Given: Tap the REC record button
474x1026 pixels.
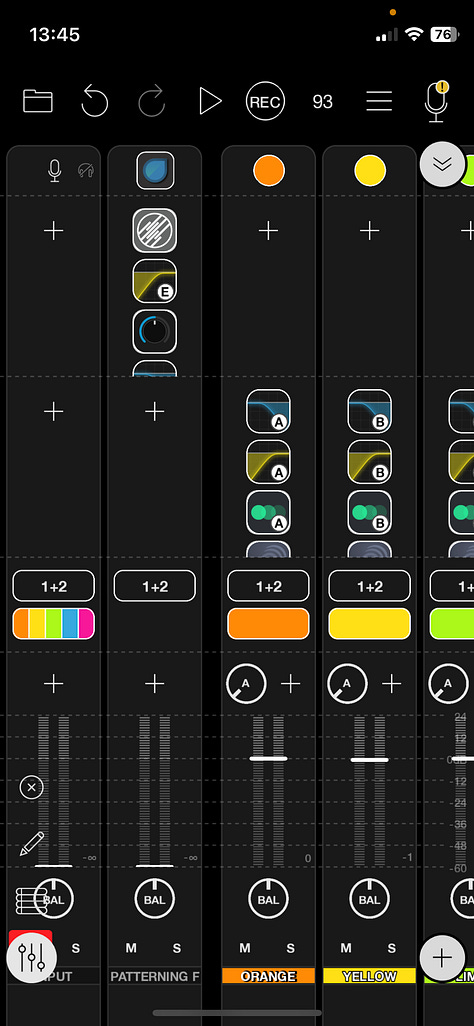Looking at the screenshot, I should point(266,101).
